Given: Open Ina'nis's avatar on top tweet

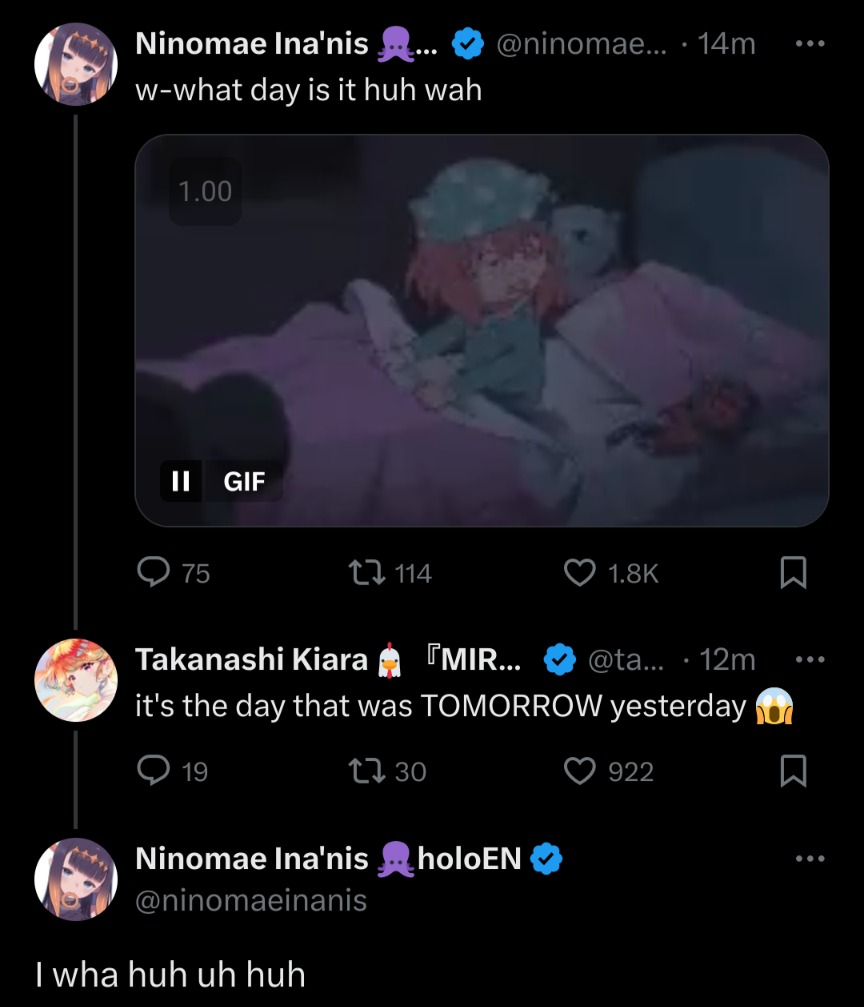Looking at the screenshot, I should coord(76,66).
